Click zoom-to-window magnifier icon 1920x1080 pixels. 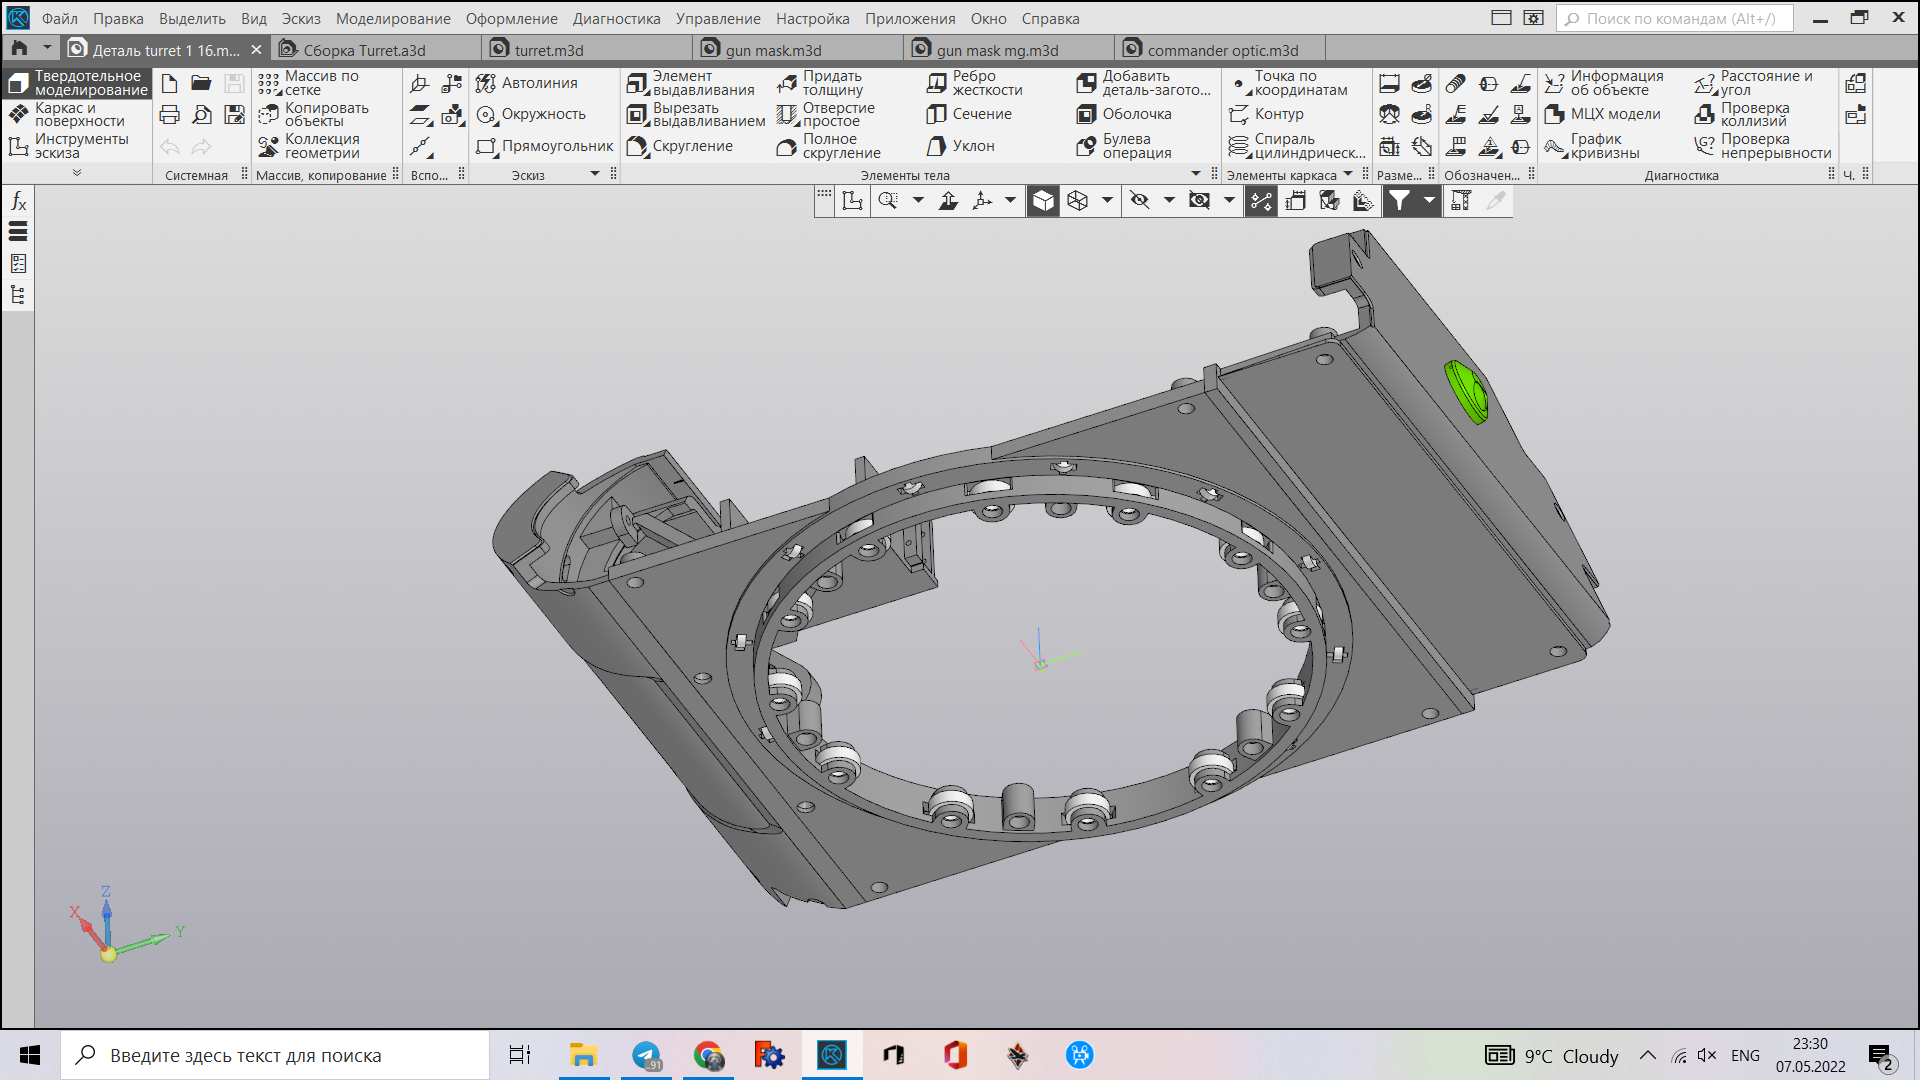[x=888, y=201]
